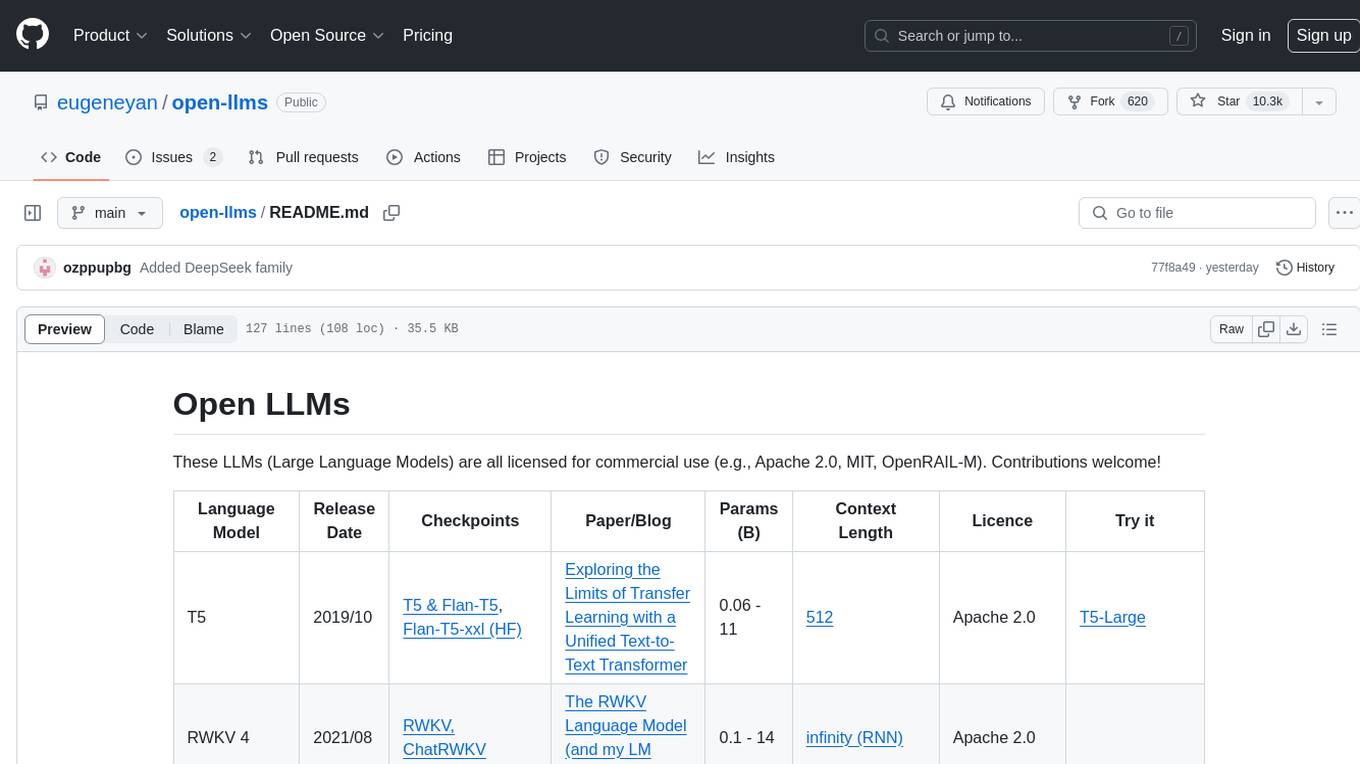Click the Notifications bell button

click(x=986, y=102)
